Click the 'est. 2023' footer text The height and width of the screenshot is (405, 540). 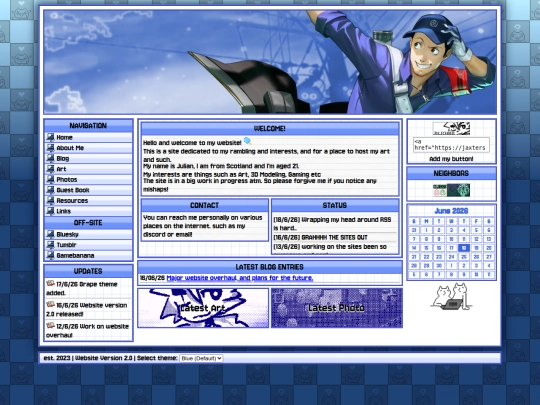57,358
